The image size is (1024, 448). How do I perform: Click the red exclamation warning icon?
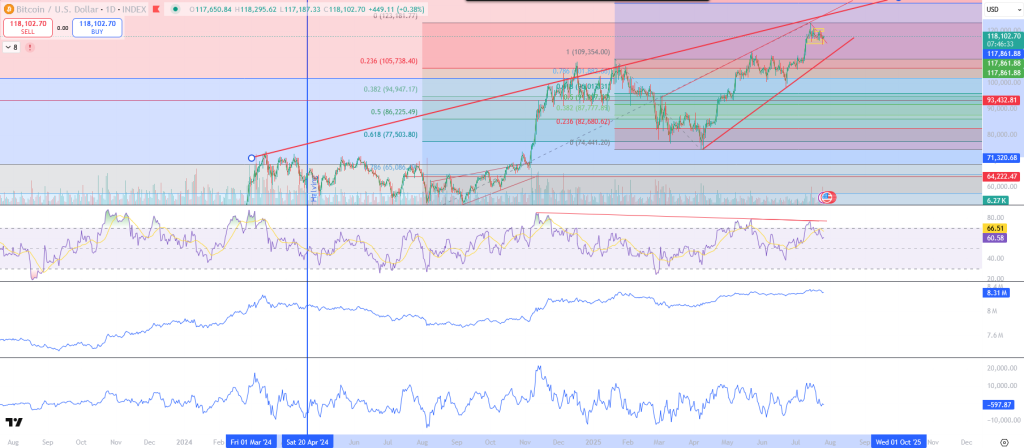coord(30,47)
